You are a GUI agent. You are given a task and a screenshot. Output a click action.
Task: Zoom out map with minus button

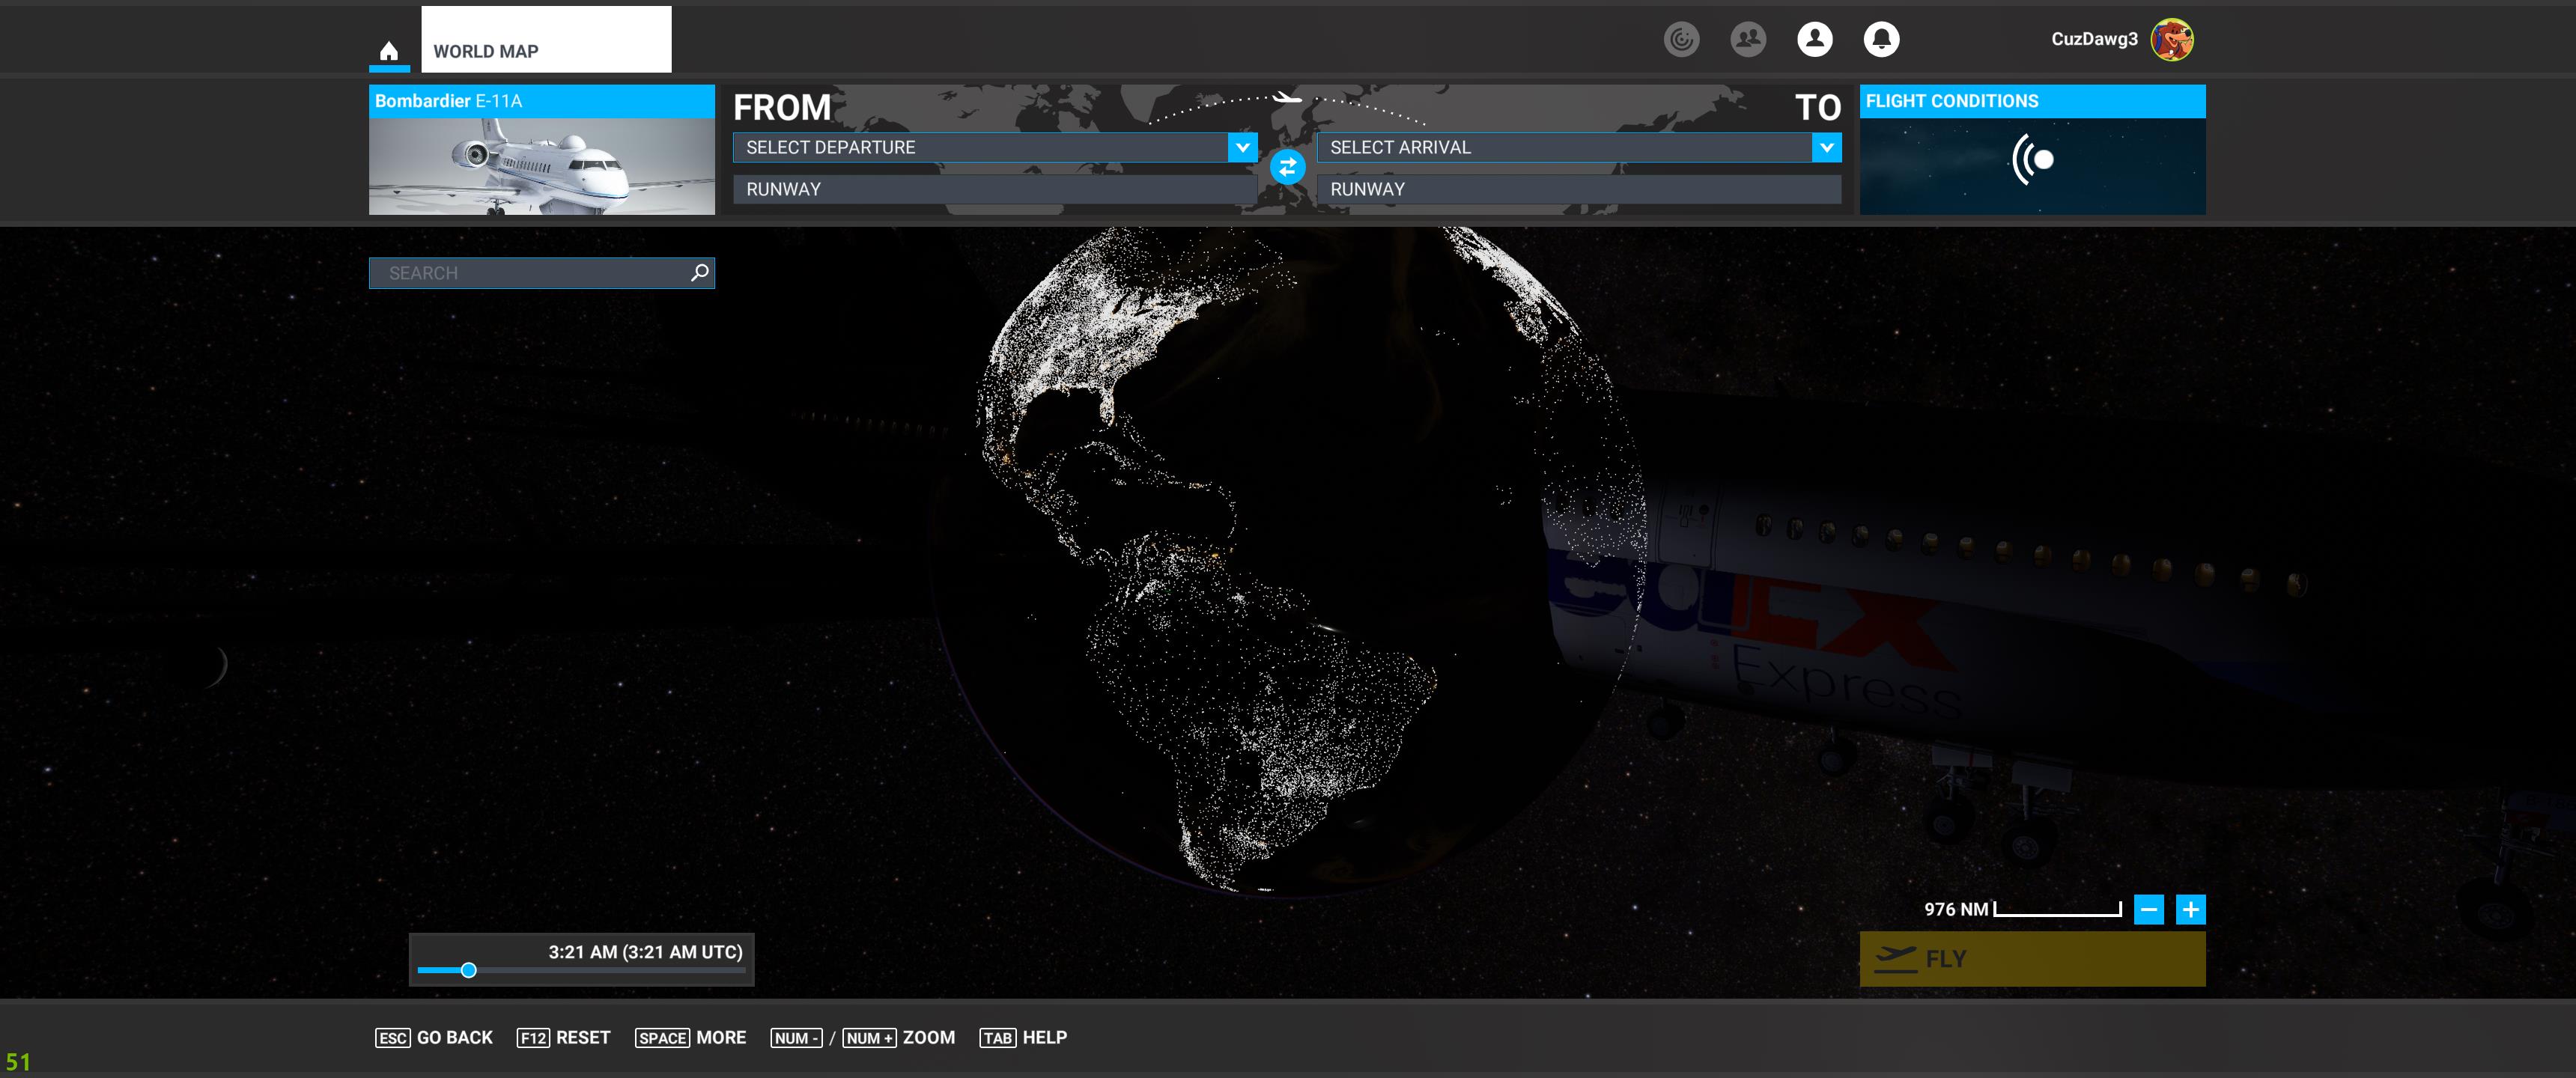(2148, 909)
